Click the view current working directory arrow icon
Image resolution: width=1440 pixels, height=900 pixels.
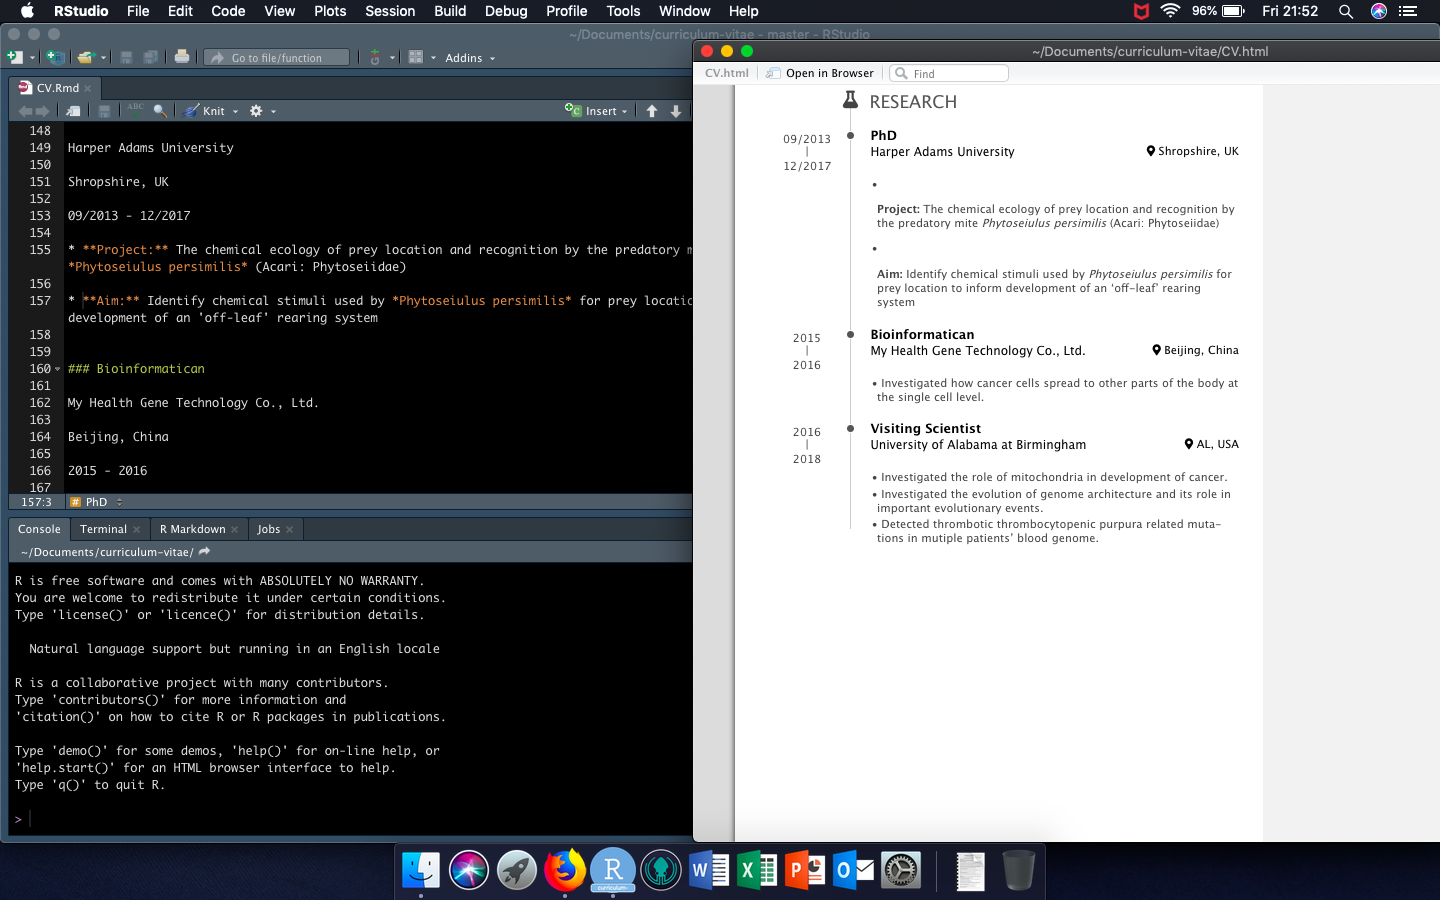coord(205,552)
